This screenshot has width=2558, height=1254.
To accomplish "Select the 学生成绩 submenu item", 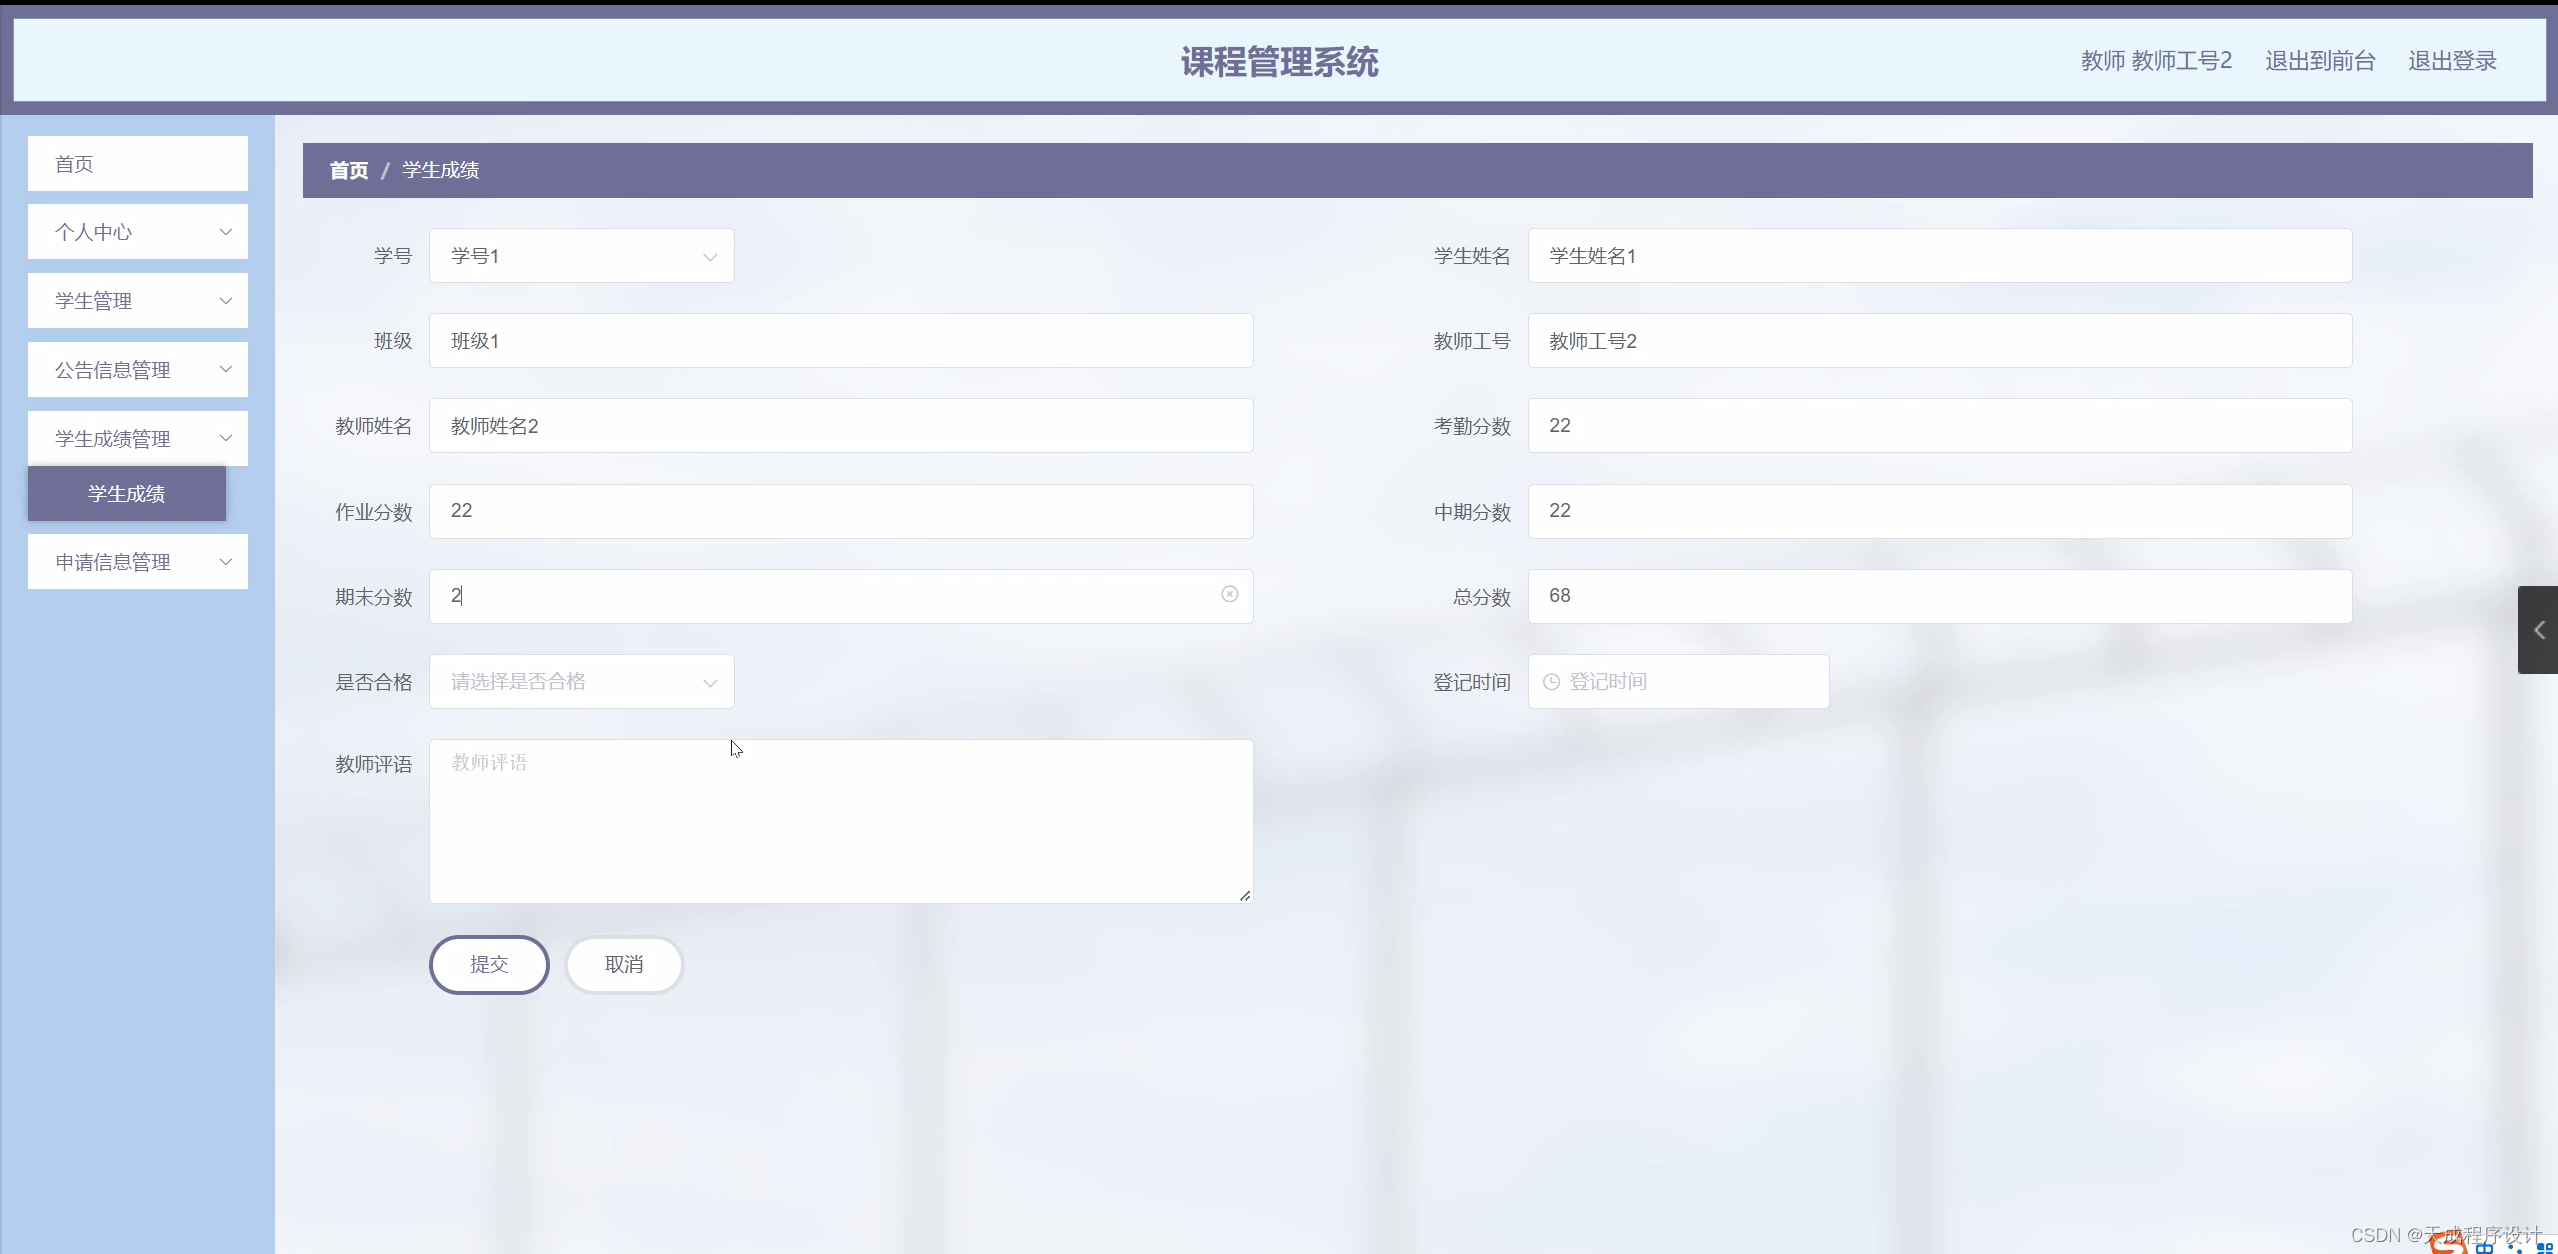I will click(x=127, y=494).
